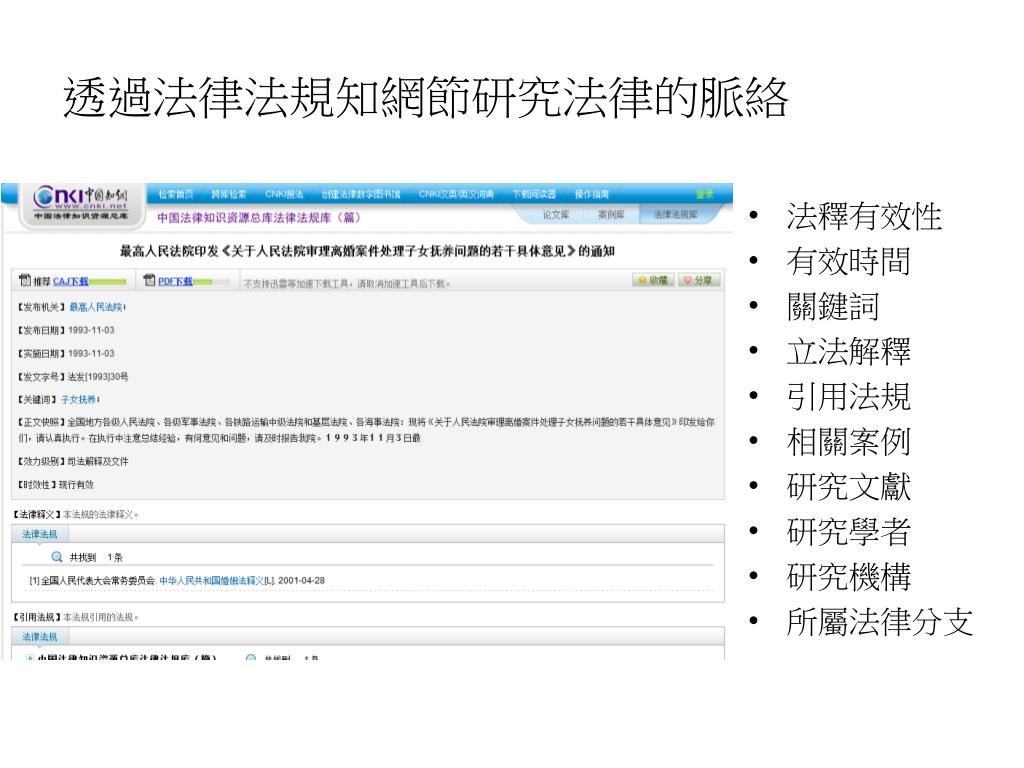Select the 法律法规库 tab
Screen dimensions: 1024x768
pos(676,215)
